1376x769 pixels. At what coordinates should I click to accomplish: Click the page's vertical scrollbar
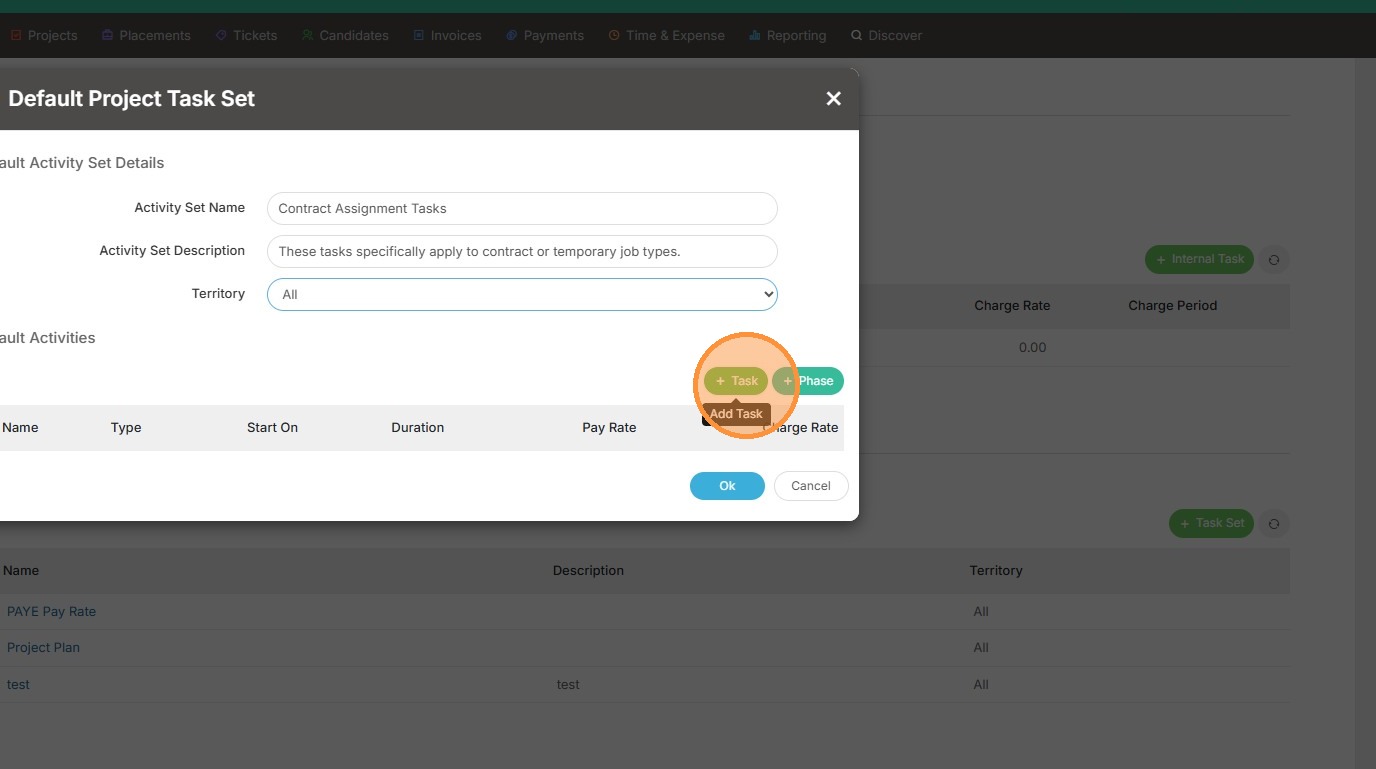pyautogui.click(x=1365, y=413)
